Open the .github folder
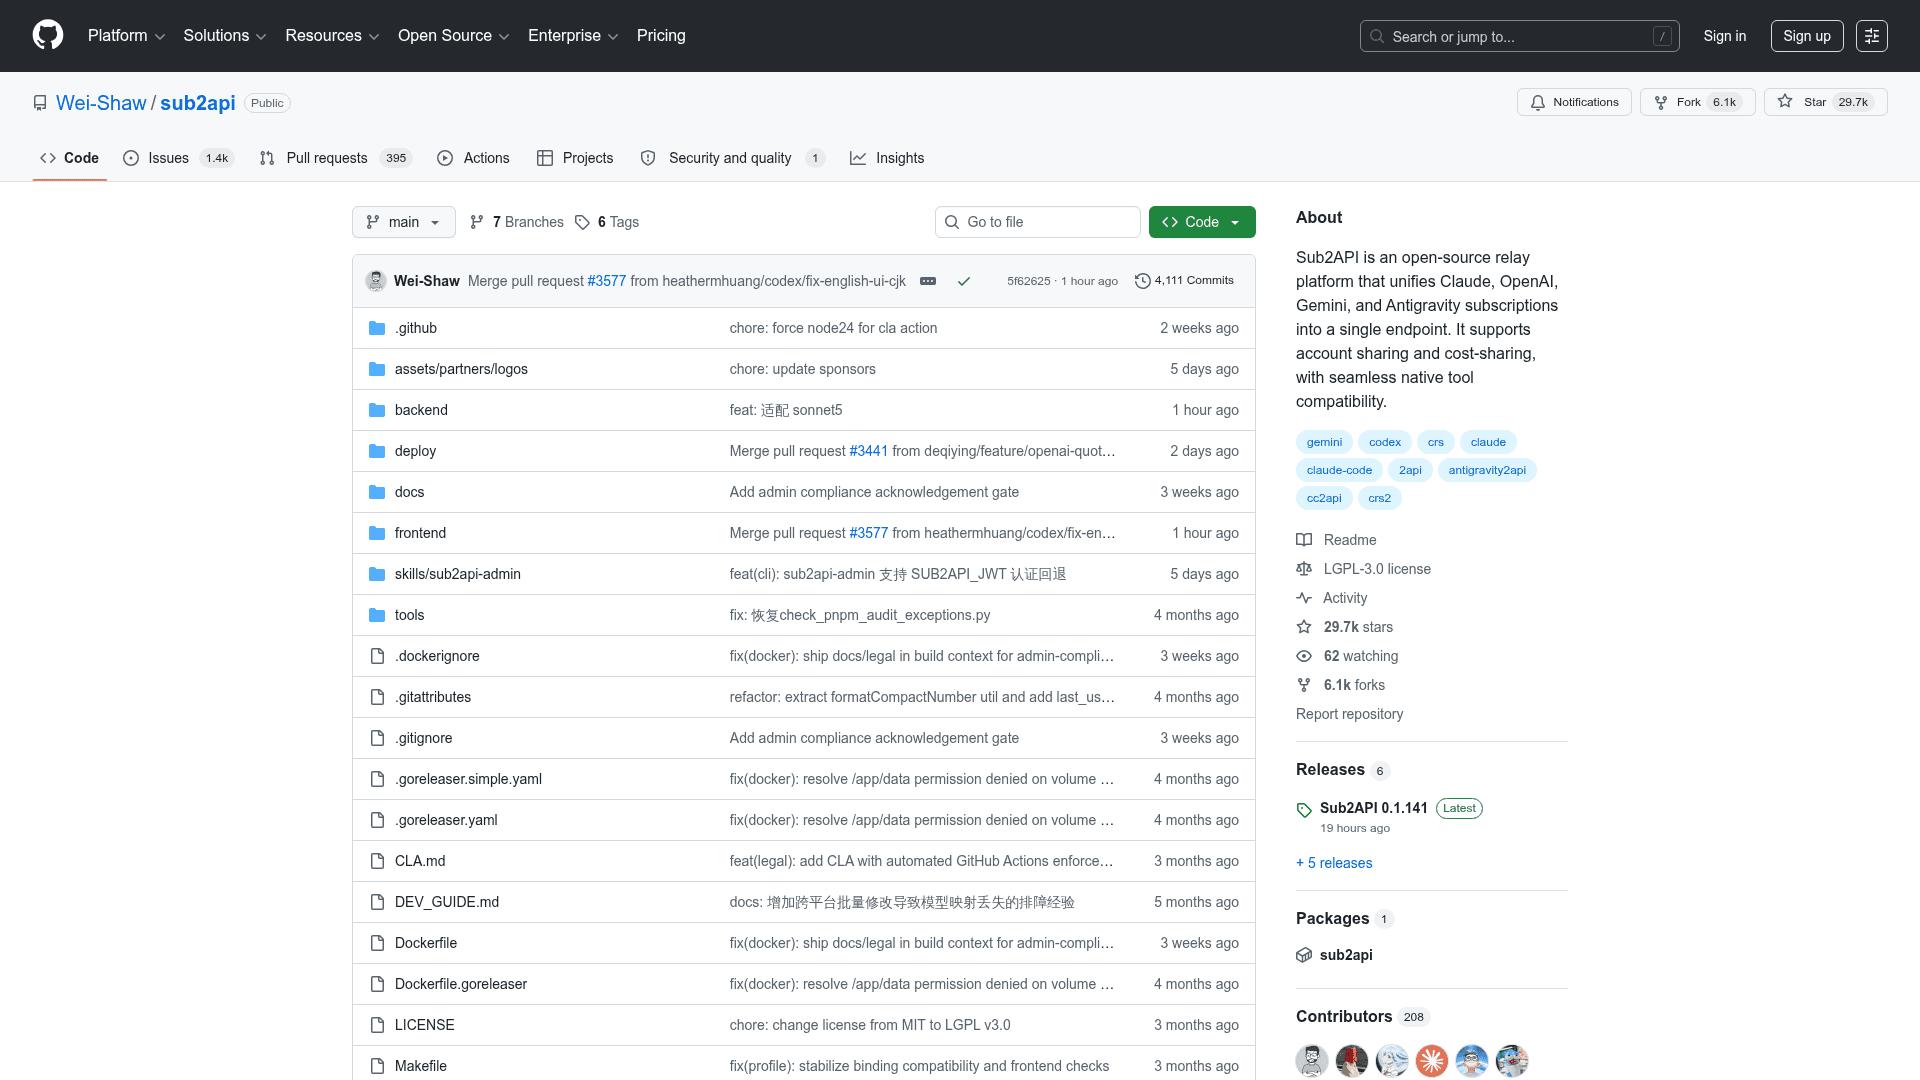Viewport: 1920px width, 1080px height. click(x=415, y=328)
